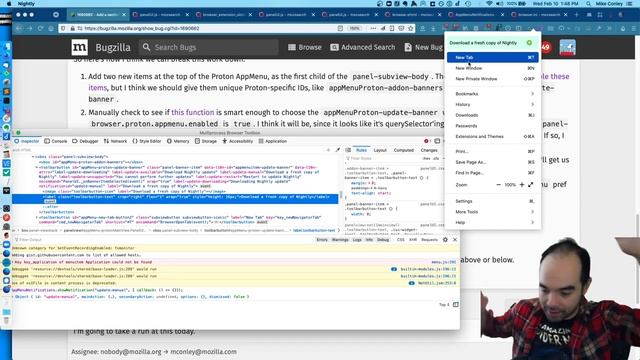Click the eyedropper icon in Inspector markup toolbar
The height and width of the screenshot is (360, 640).
338,150
